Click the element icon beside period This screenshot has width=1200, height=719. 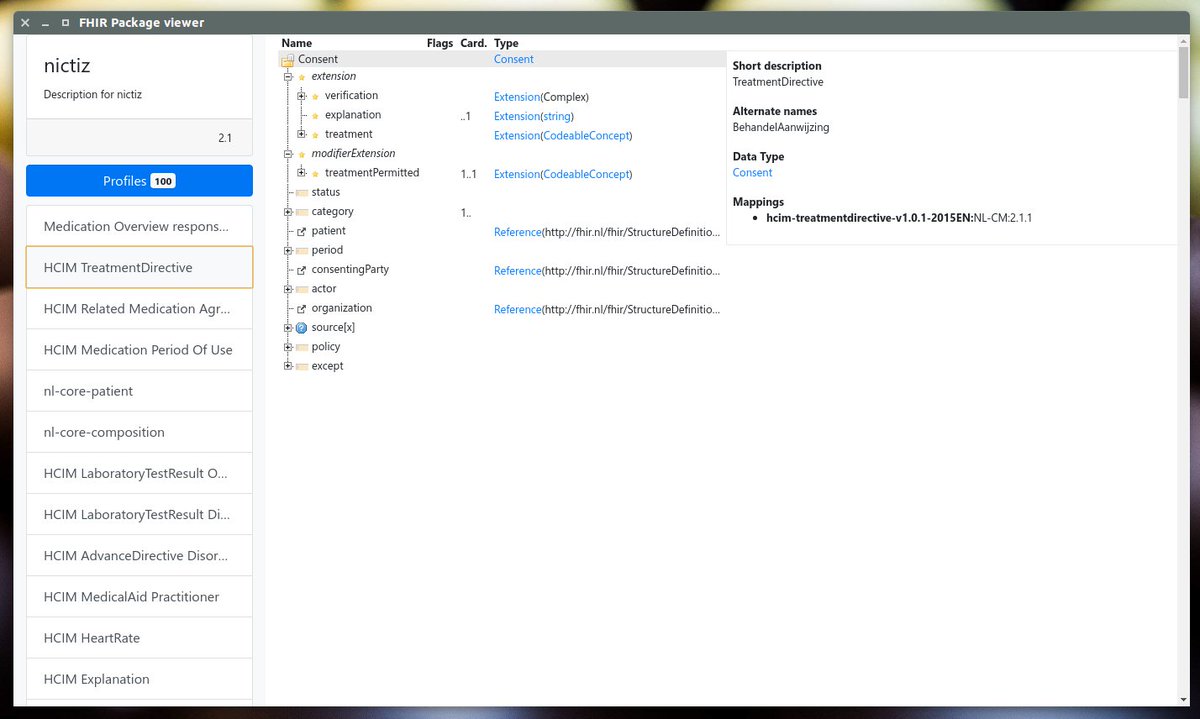point(302,251)
